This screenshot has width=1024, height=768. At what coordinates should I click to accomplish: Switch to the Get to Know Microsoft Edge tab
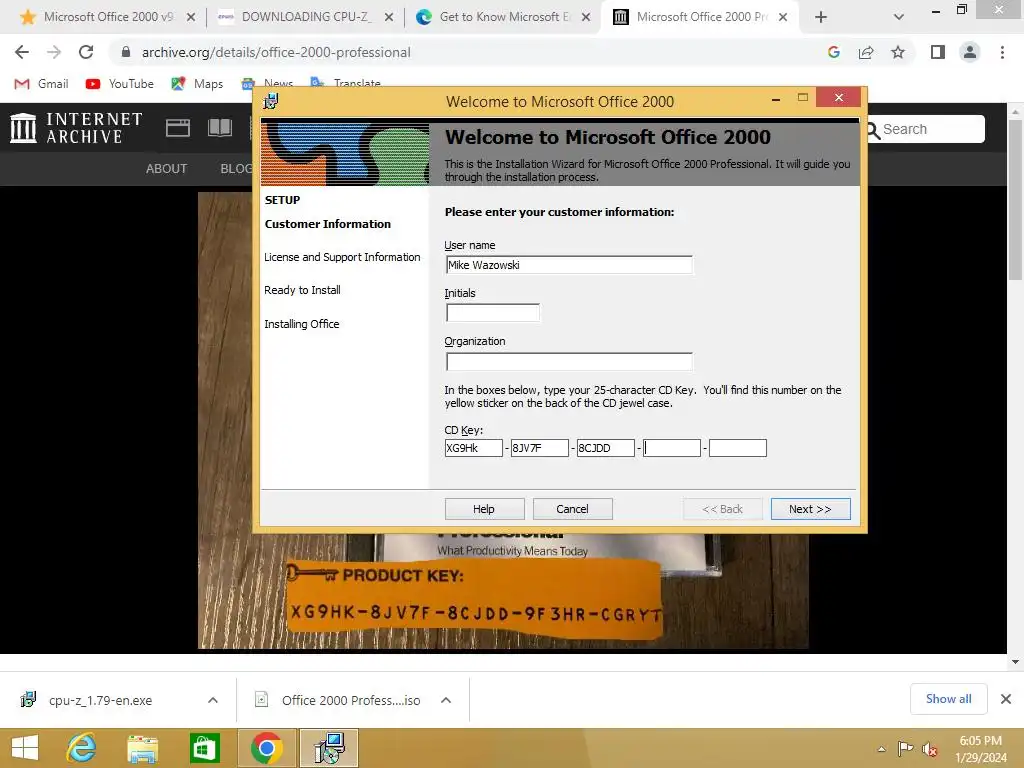(503, 17)
